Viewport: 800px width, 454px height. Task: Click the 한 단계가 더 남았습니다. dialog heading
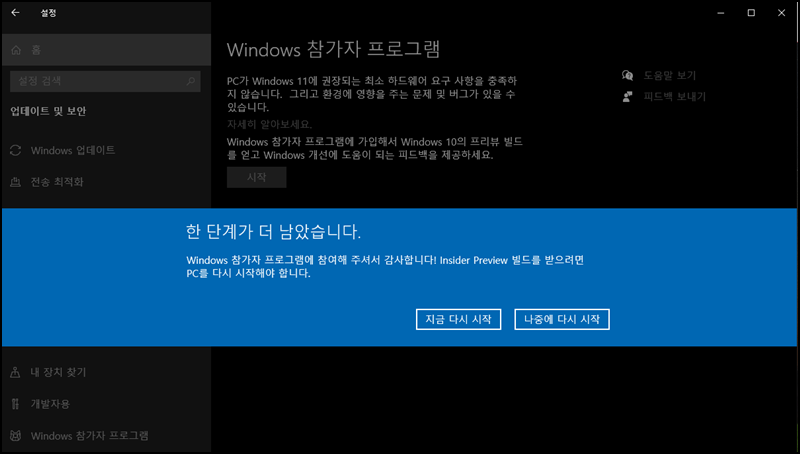pyautogui.click(x=273, y=232)
